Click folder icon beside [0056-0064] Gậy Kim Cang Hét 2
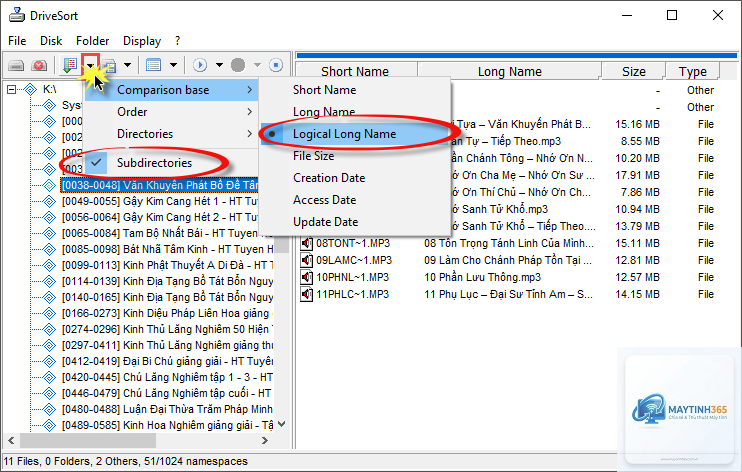The image size is (742, 472). (49, 217)
